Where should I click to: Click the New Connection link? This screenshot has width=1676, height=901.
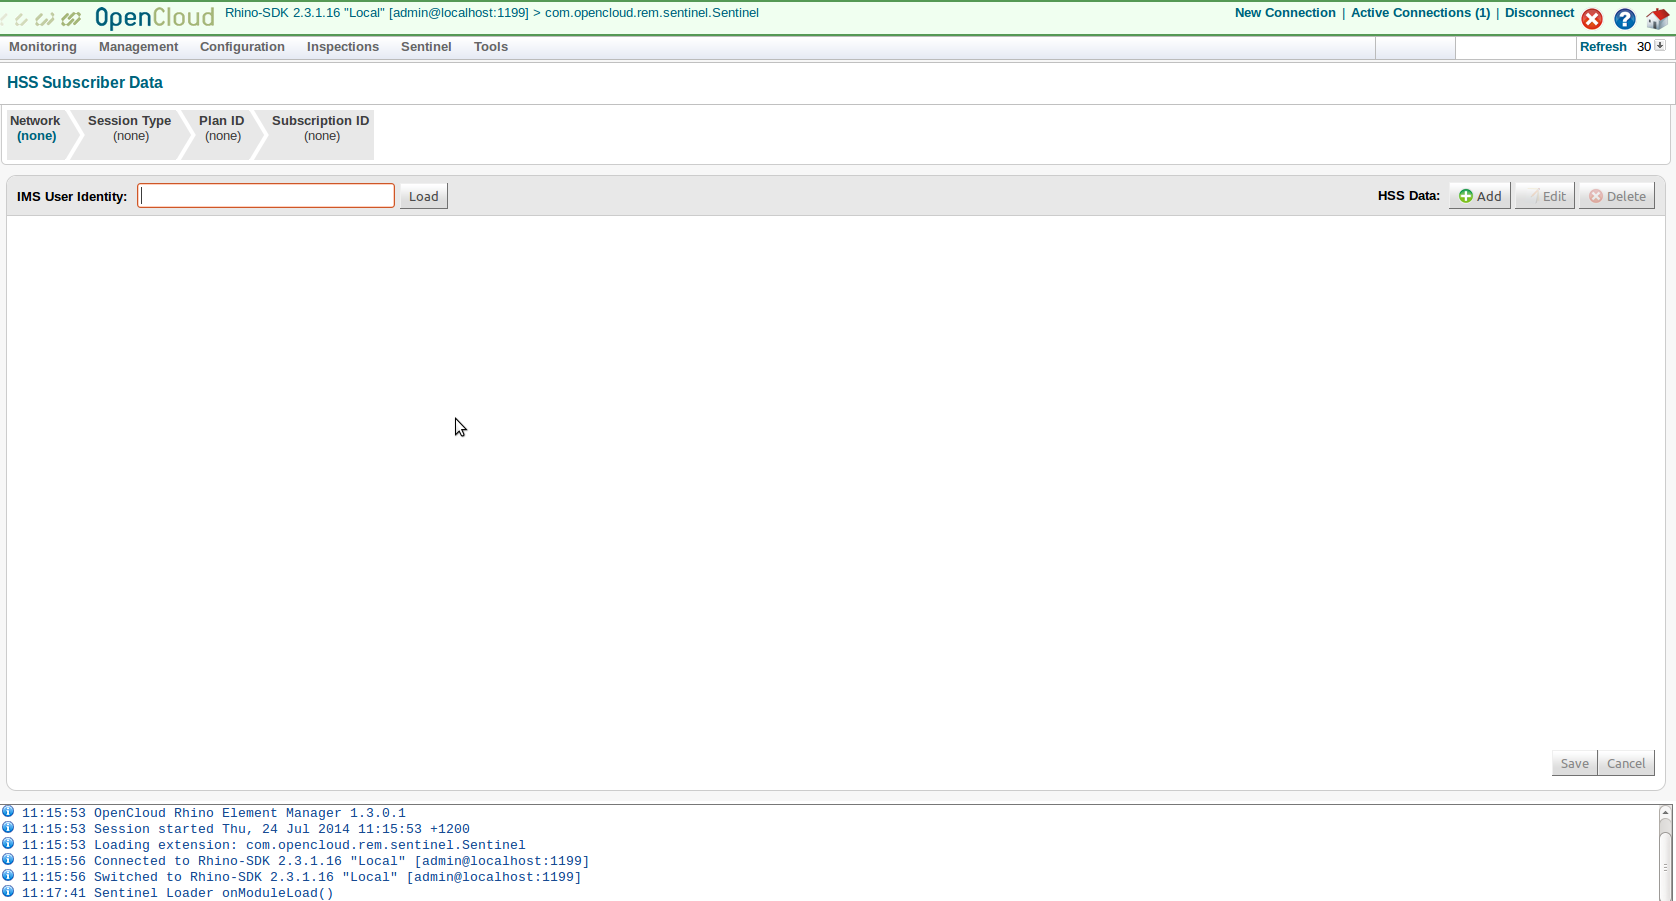click(1285, 13)
